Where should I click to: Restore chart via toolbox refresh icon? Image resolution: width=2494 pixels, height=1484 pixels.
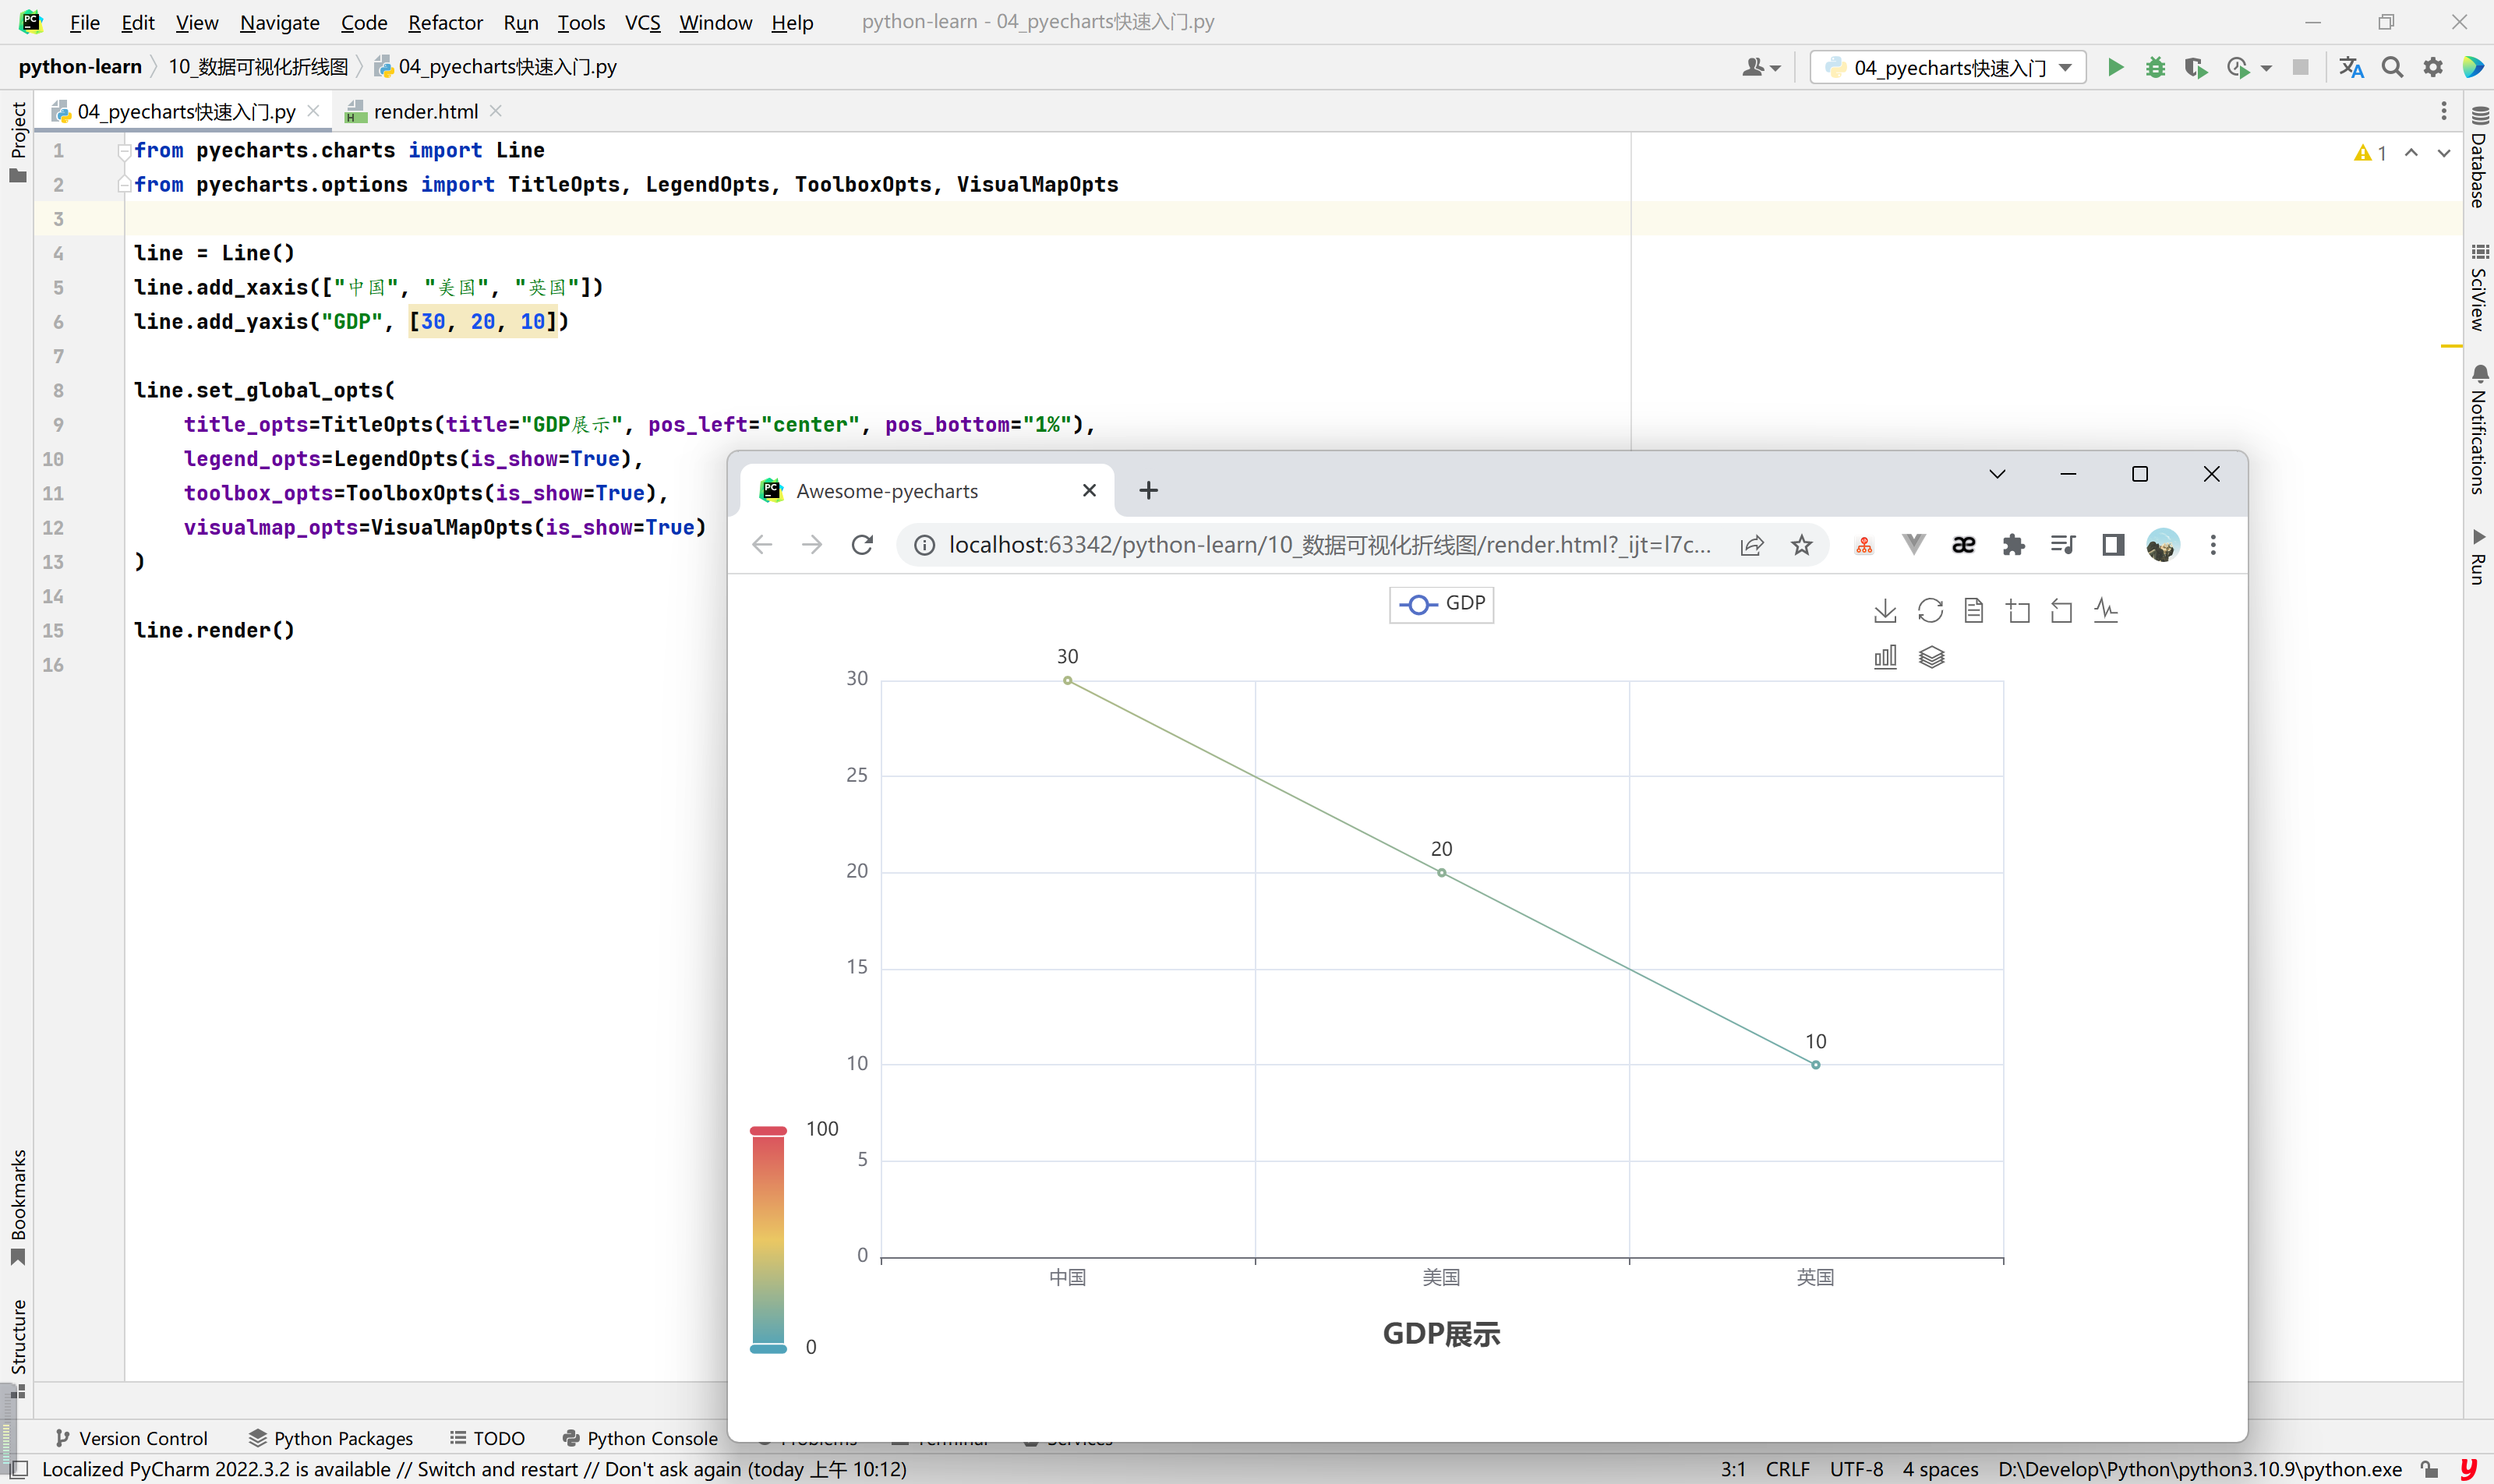click(1930, 610)
